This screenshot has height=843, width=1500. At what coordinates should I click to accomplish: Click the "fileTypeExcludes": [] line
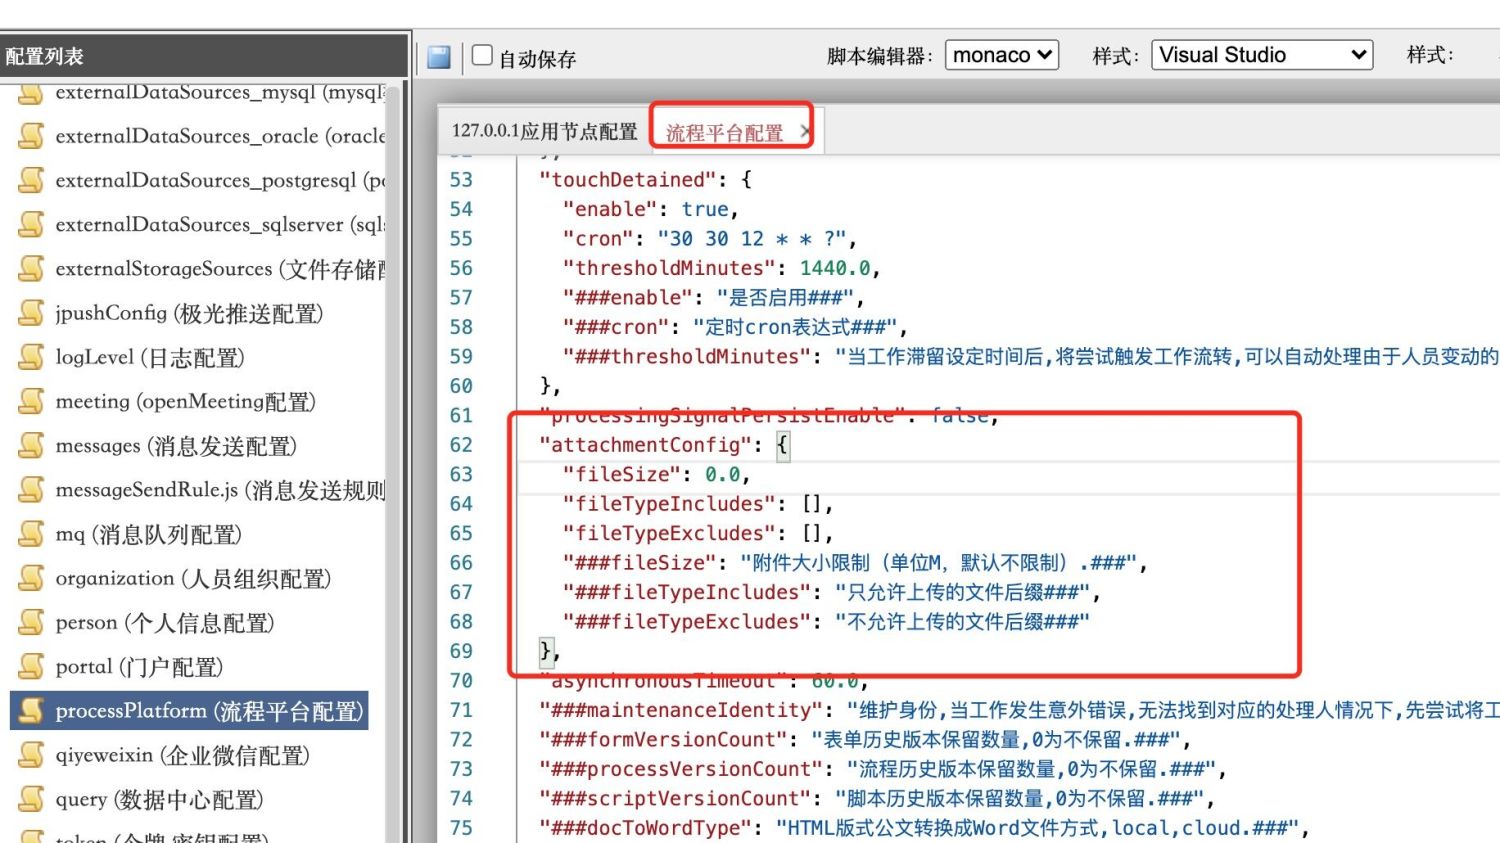point(698,533)
